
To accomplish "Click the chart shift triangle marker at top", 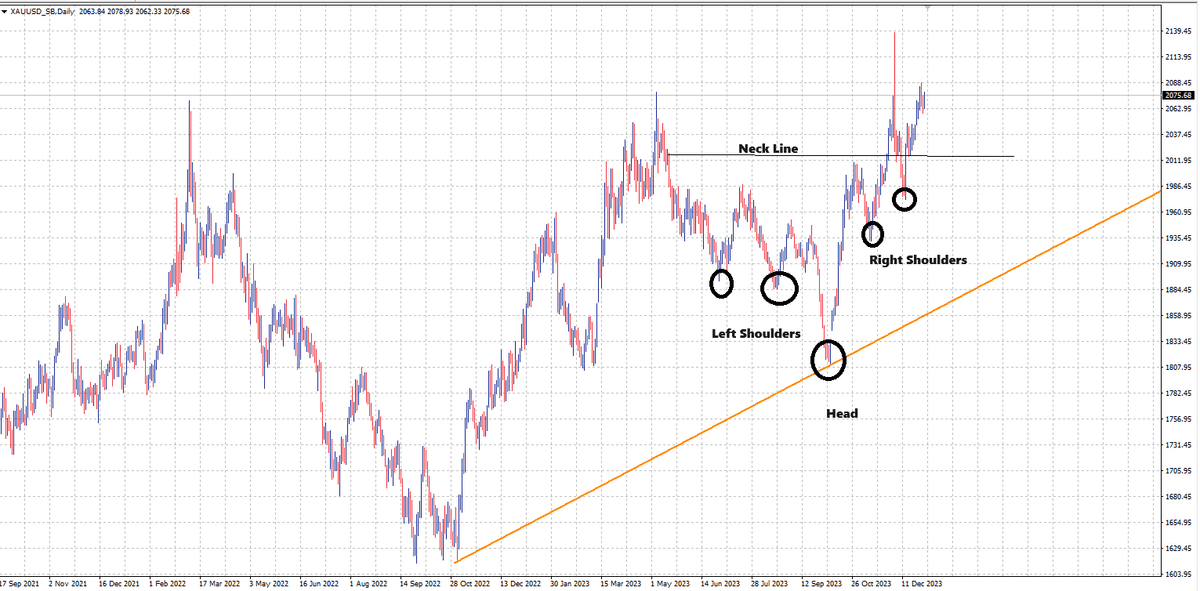I will coord(929,7).
